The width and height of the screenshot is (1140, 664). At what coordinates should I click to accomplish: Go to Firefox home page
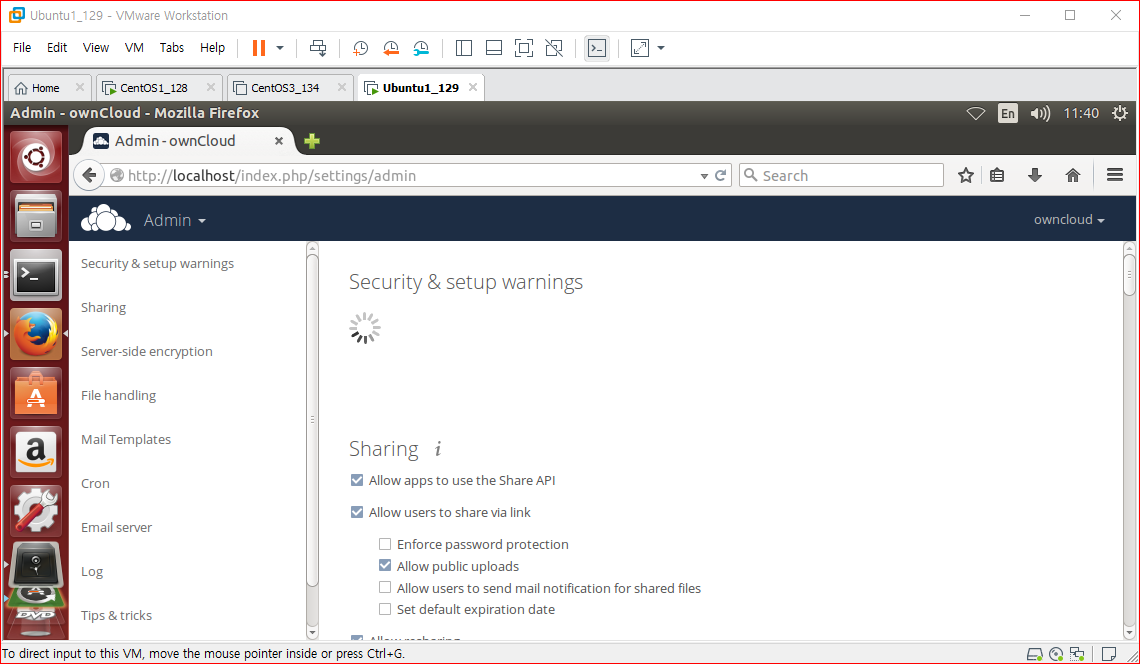(1072, 175)
